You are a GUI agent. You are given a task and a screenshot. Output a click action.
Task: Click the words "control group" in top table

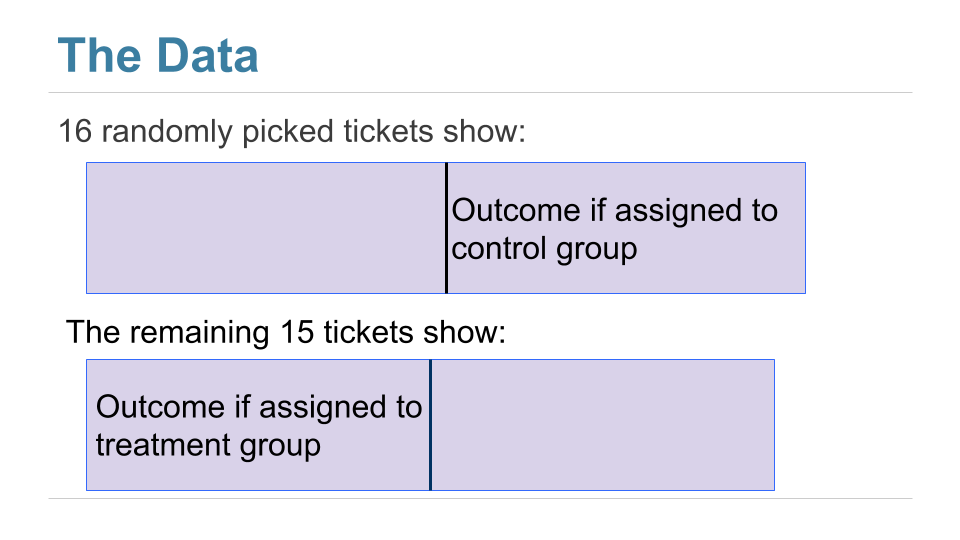tap(544, 248)
